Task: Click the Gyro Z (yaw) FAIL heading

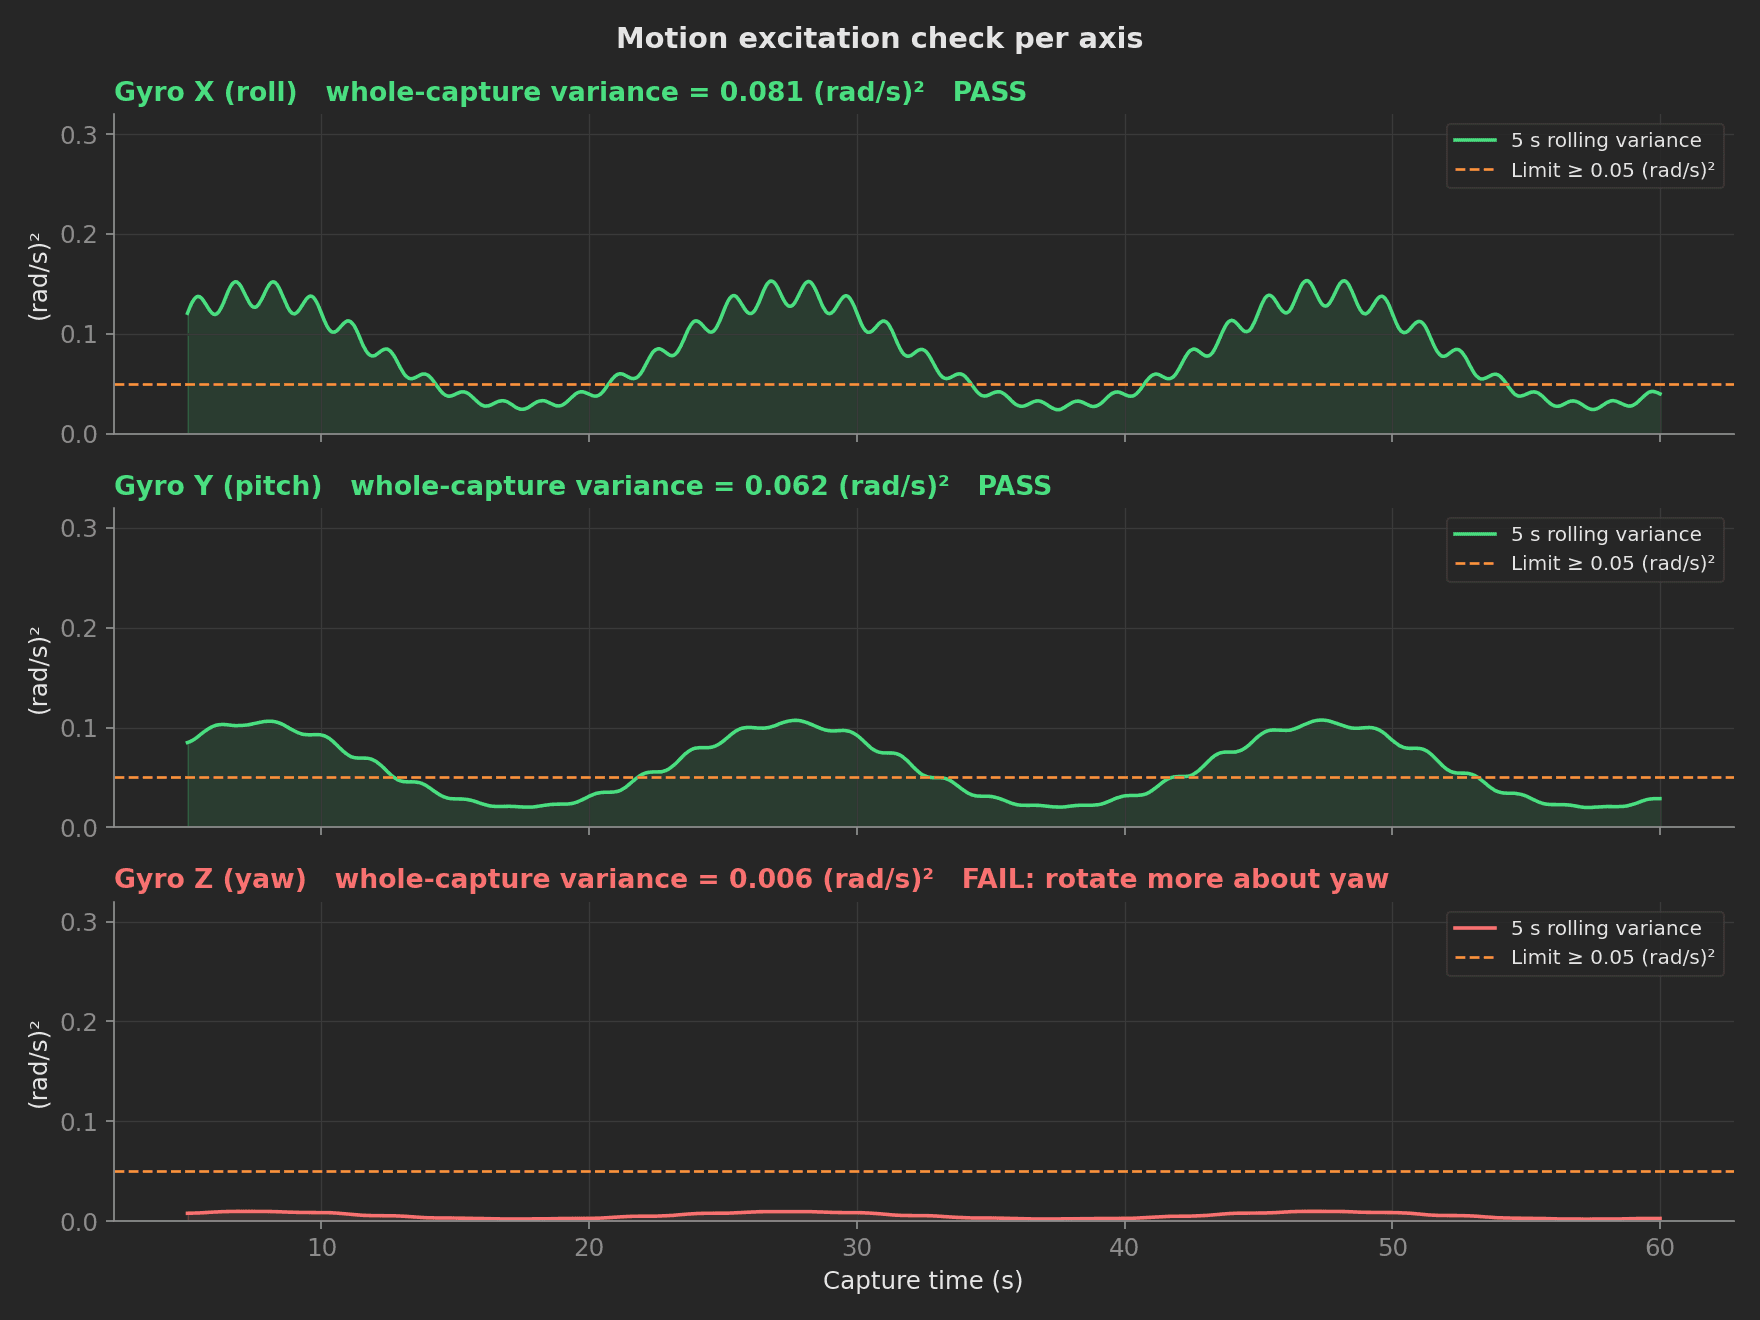Action: (751, 879)
